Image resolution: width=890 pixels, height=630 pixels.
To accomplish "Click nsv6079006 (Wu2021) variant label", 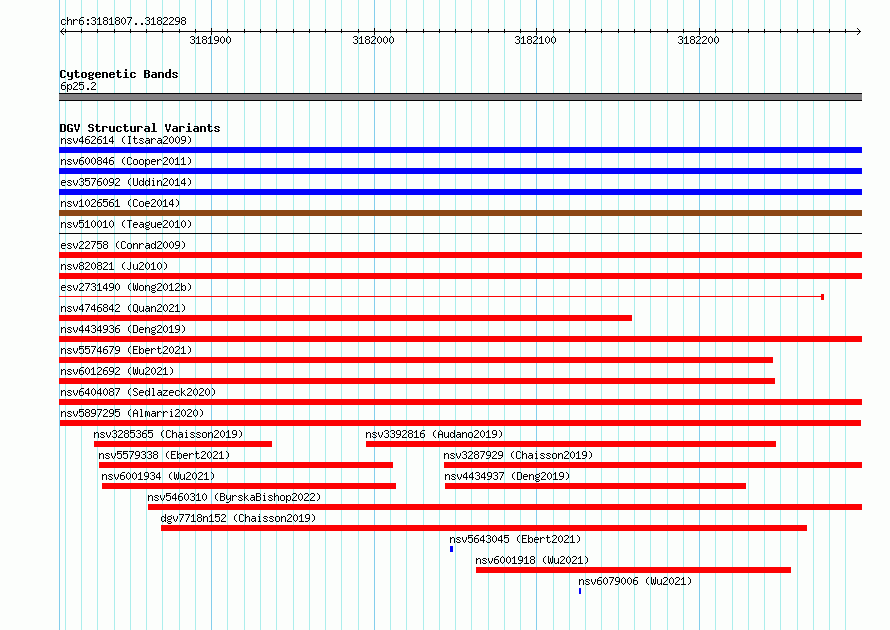I will tap(635, 581).
